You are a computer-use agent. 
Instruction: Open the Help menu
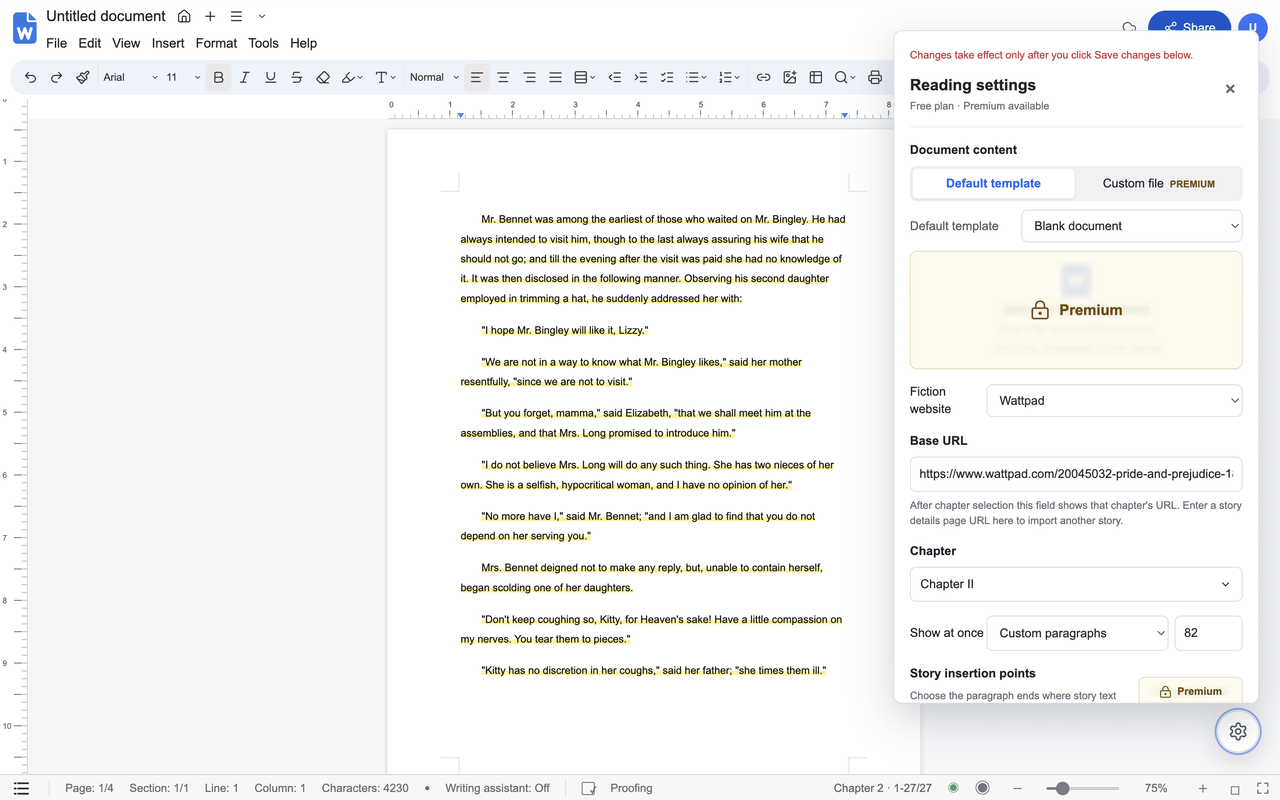303,43
